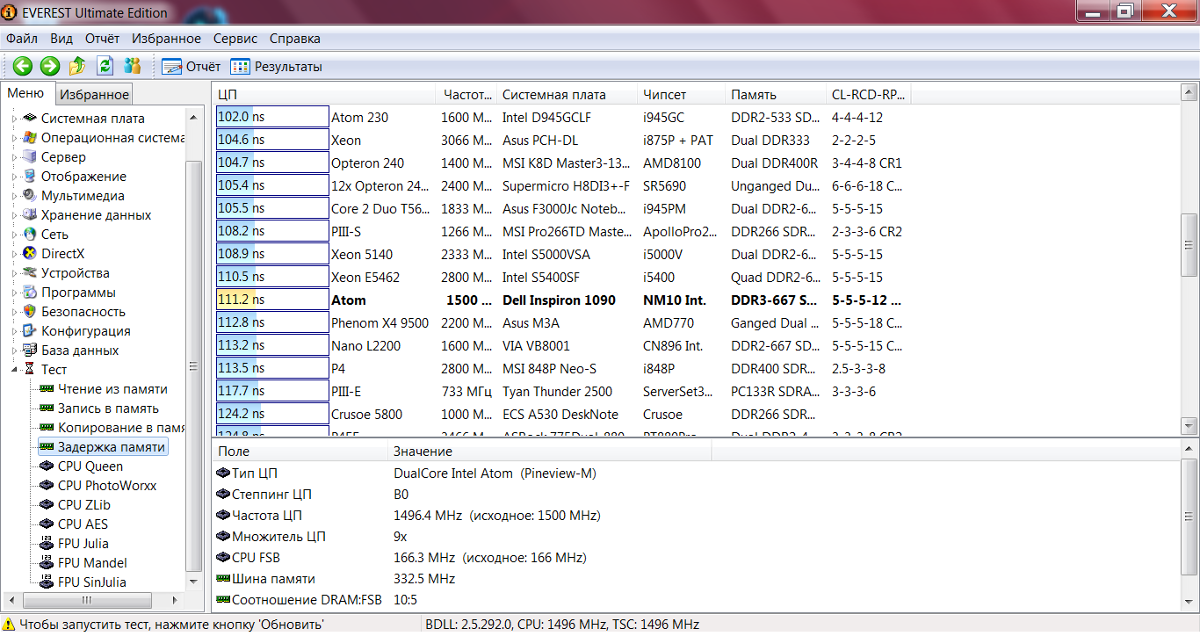1200x633 pixels.
Task: Click the FPU Mandel icon
Action: click(x=47, y=563)
